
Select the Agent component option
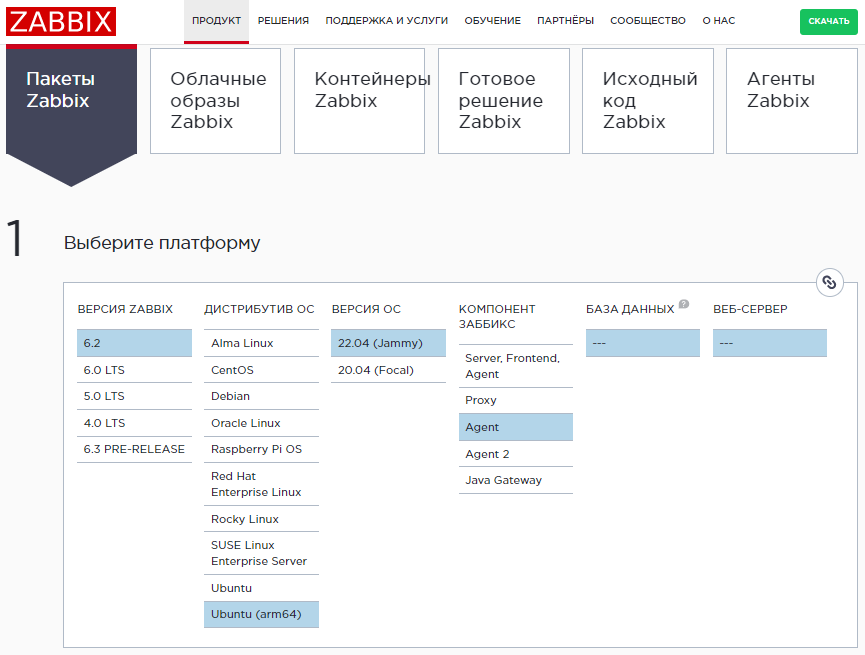(x=516, y=427)
